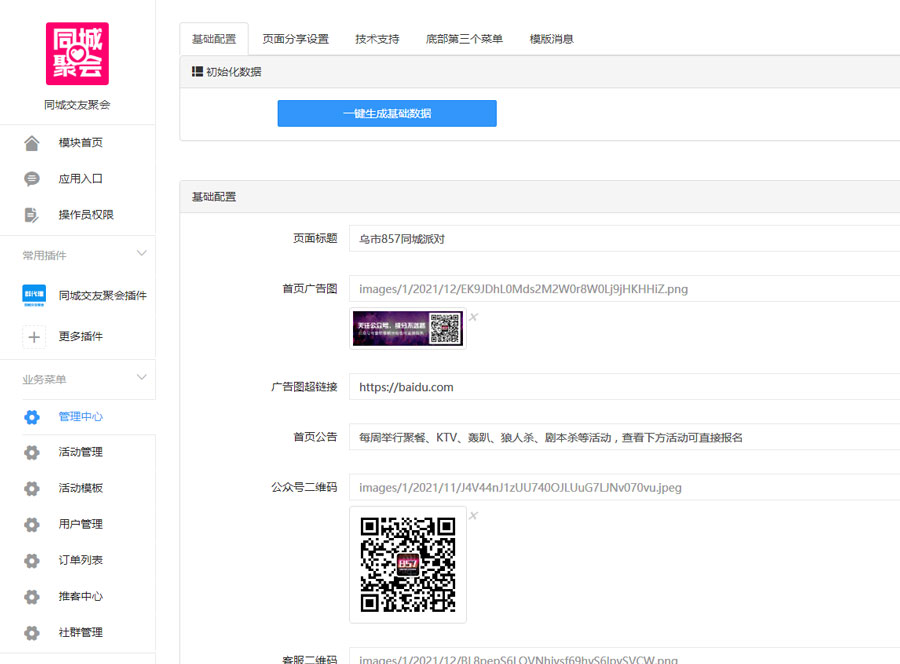Remove the 首页广告图 banner image
Screen dimensions: 900x664
pos(474,317)
